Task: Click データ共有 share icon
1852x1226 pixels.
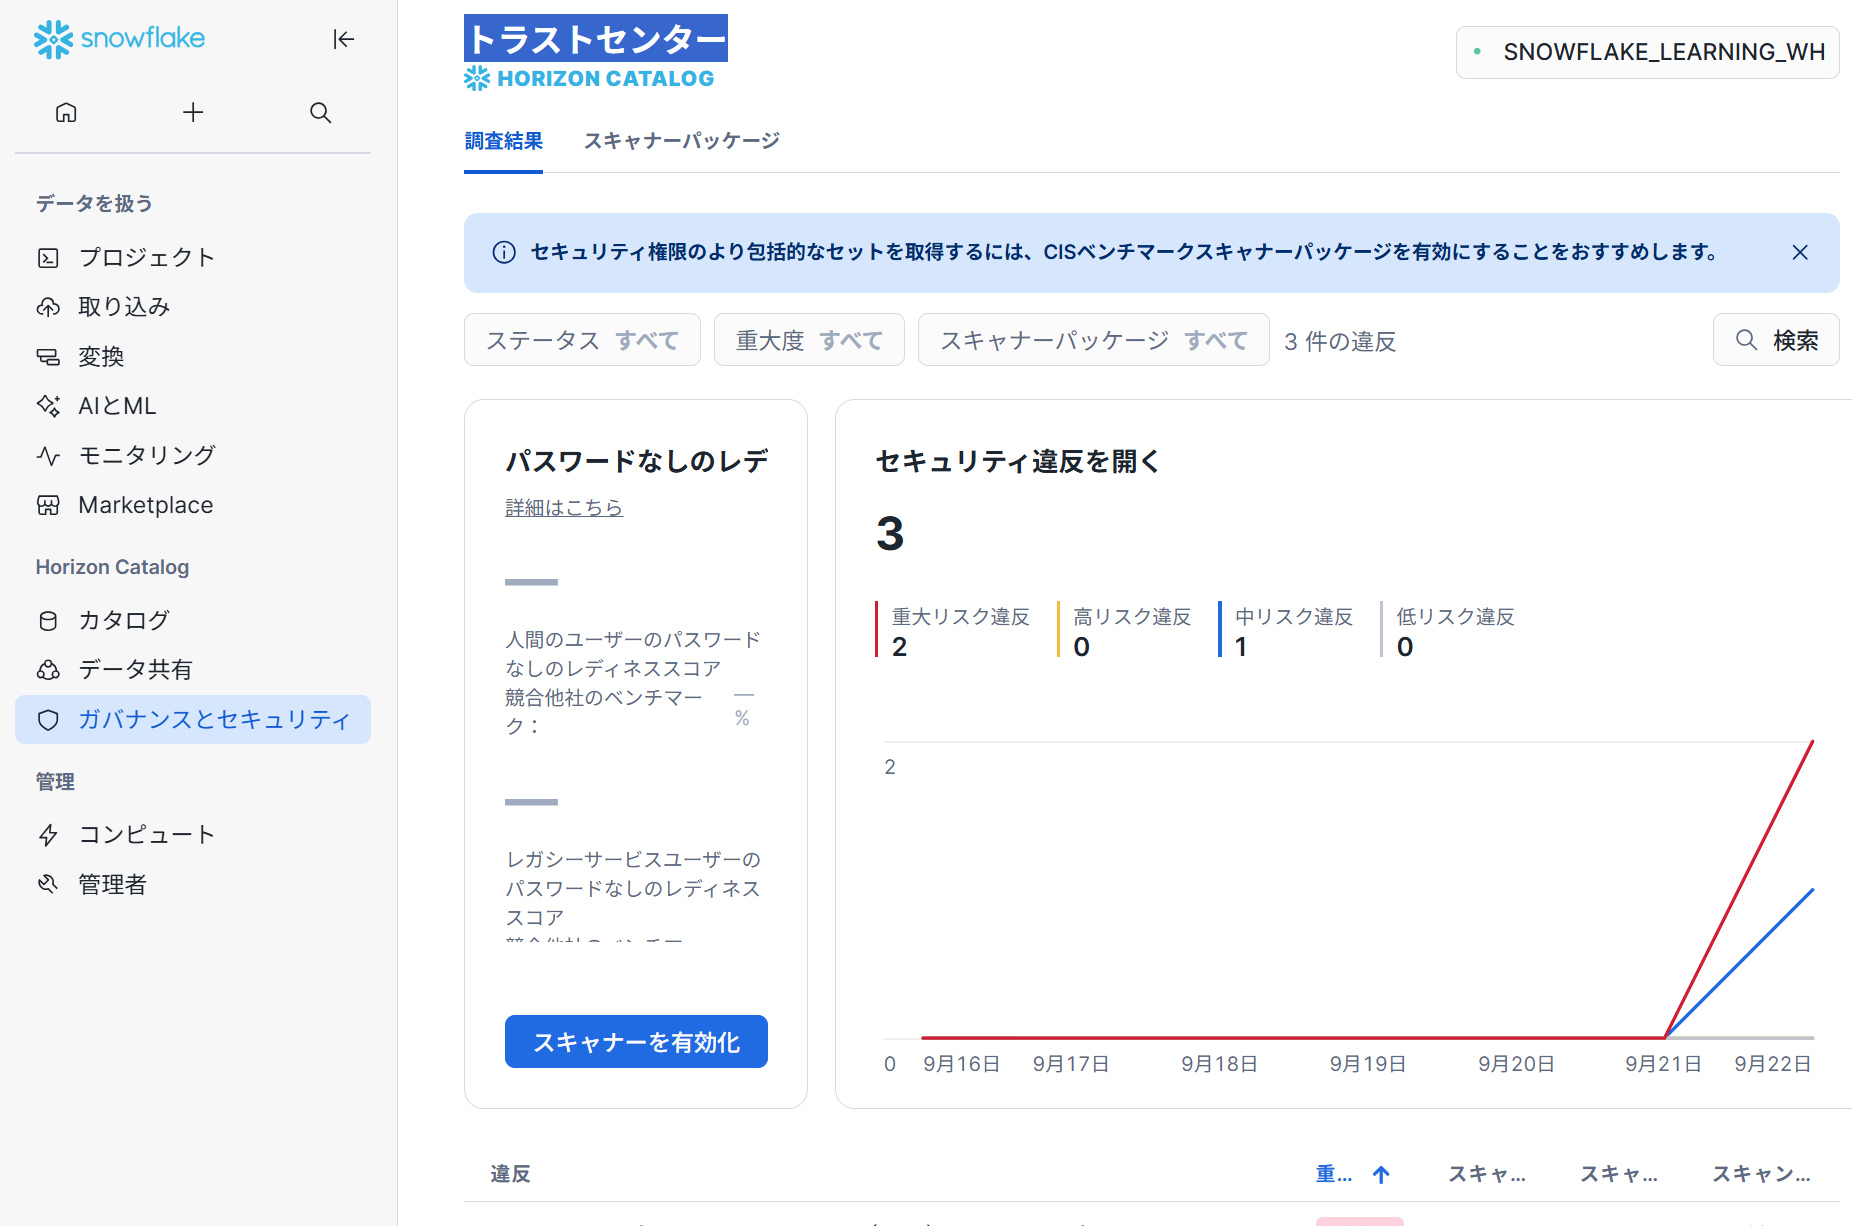Action: [48, 670]
